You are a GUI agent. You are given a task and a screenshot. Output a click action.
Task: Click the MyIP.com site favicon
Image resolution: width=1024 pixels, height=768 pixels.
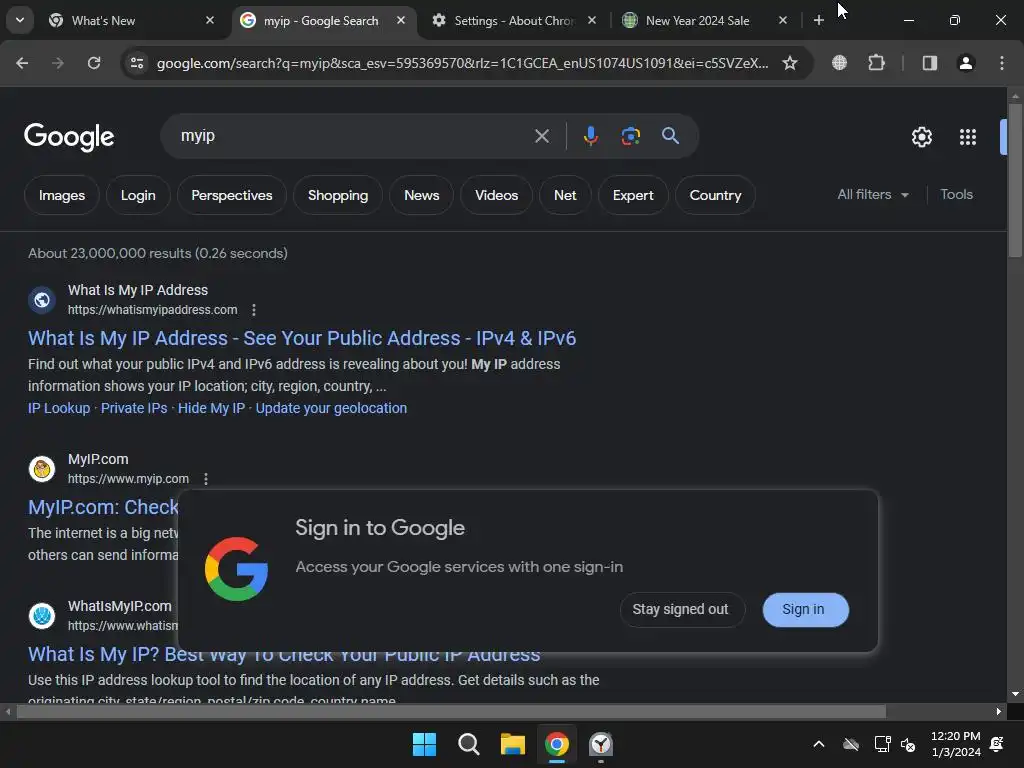pos(42,469)
